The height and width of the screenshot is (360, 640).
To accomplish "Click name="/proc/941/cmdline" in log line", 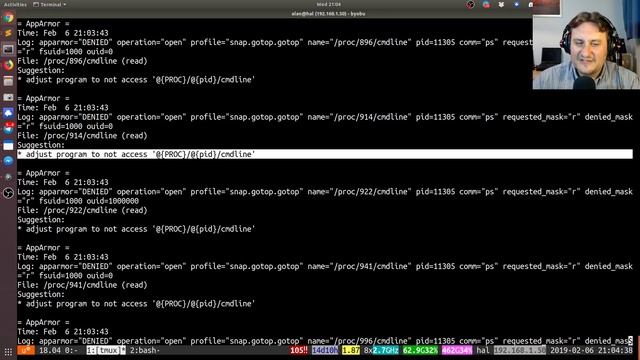I will click(x=359, y=267).
